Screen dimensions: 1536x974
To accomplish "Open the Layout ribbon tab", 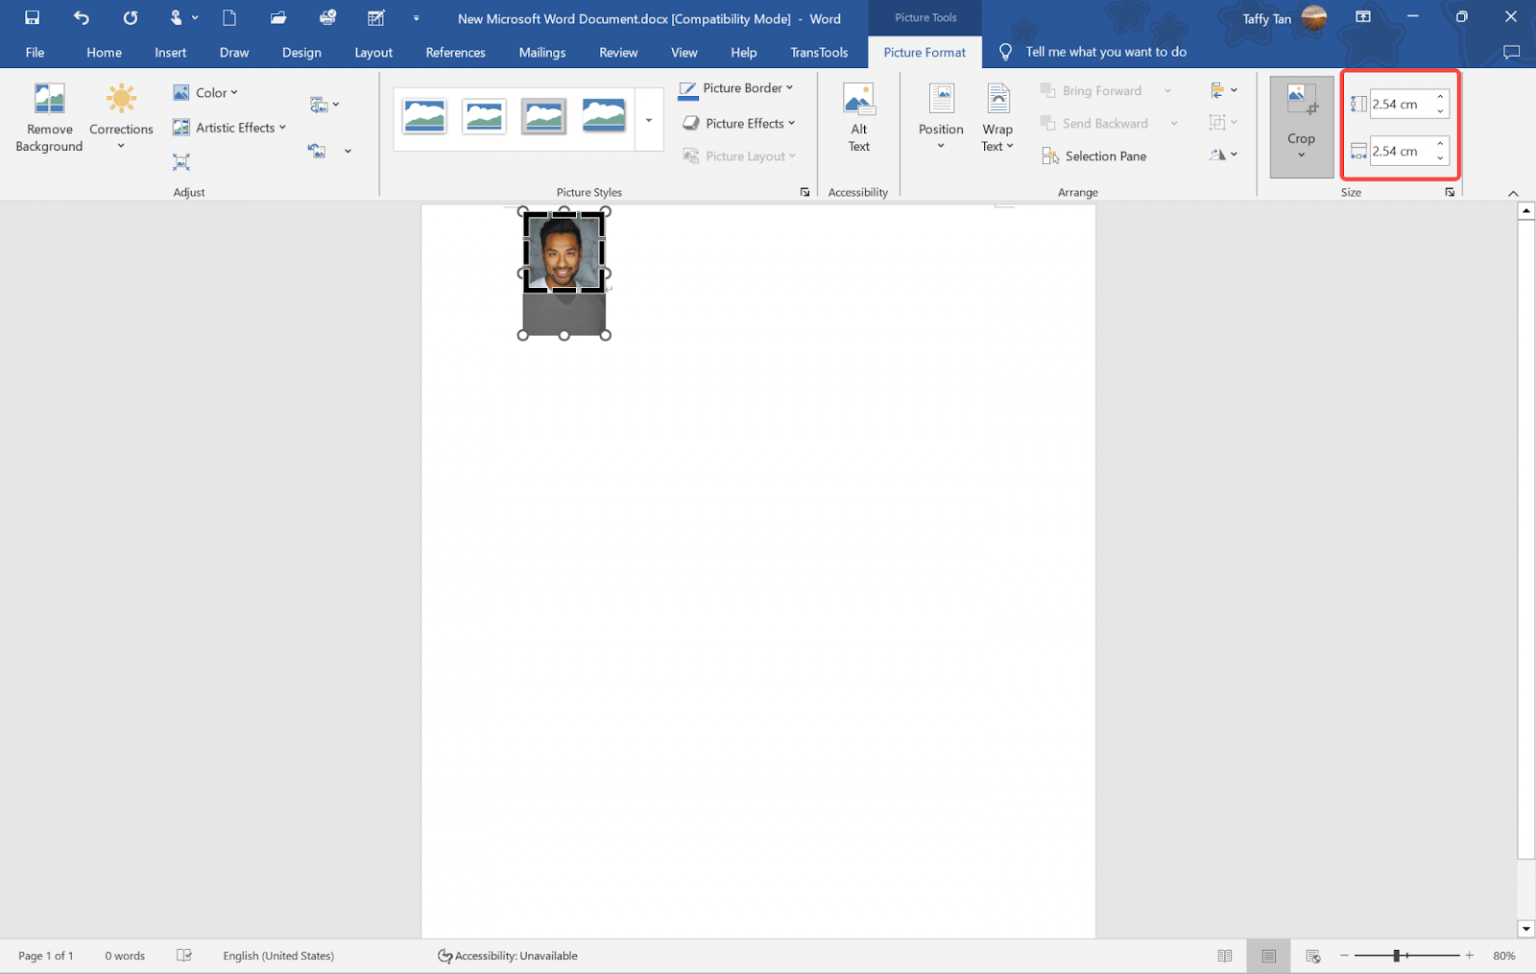I will (373, 52).
